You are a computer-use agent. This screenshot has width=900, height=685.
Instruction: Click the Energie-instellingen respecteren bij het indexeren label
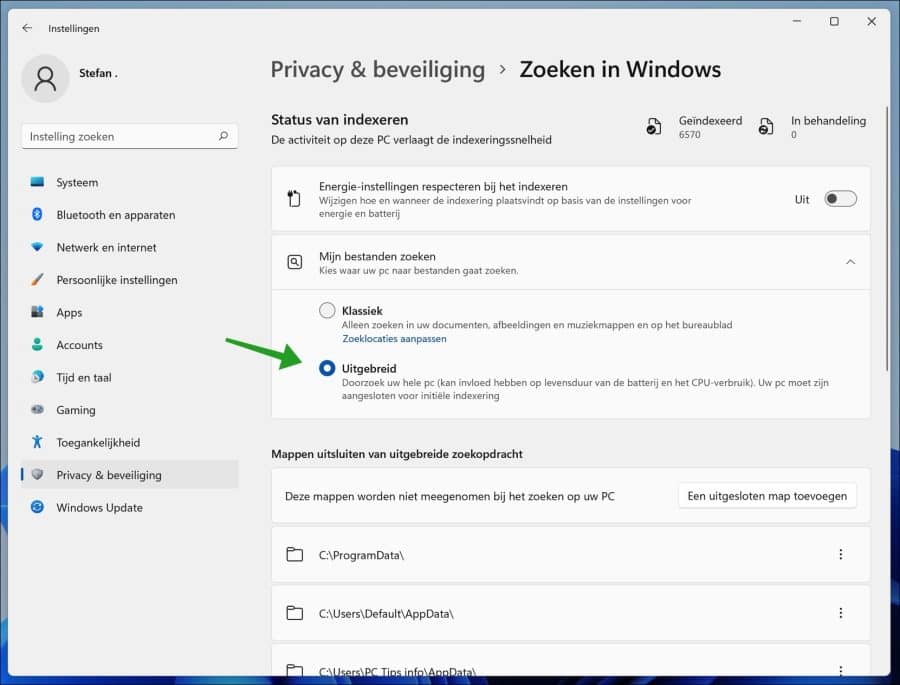(x=443, y=186)
